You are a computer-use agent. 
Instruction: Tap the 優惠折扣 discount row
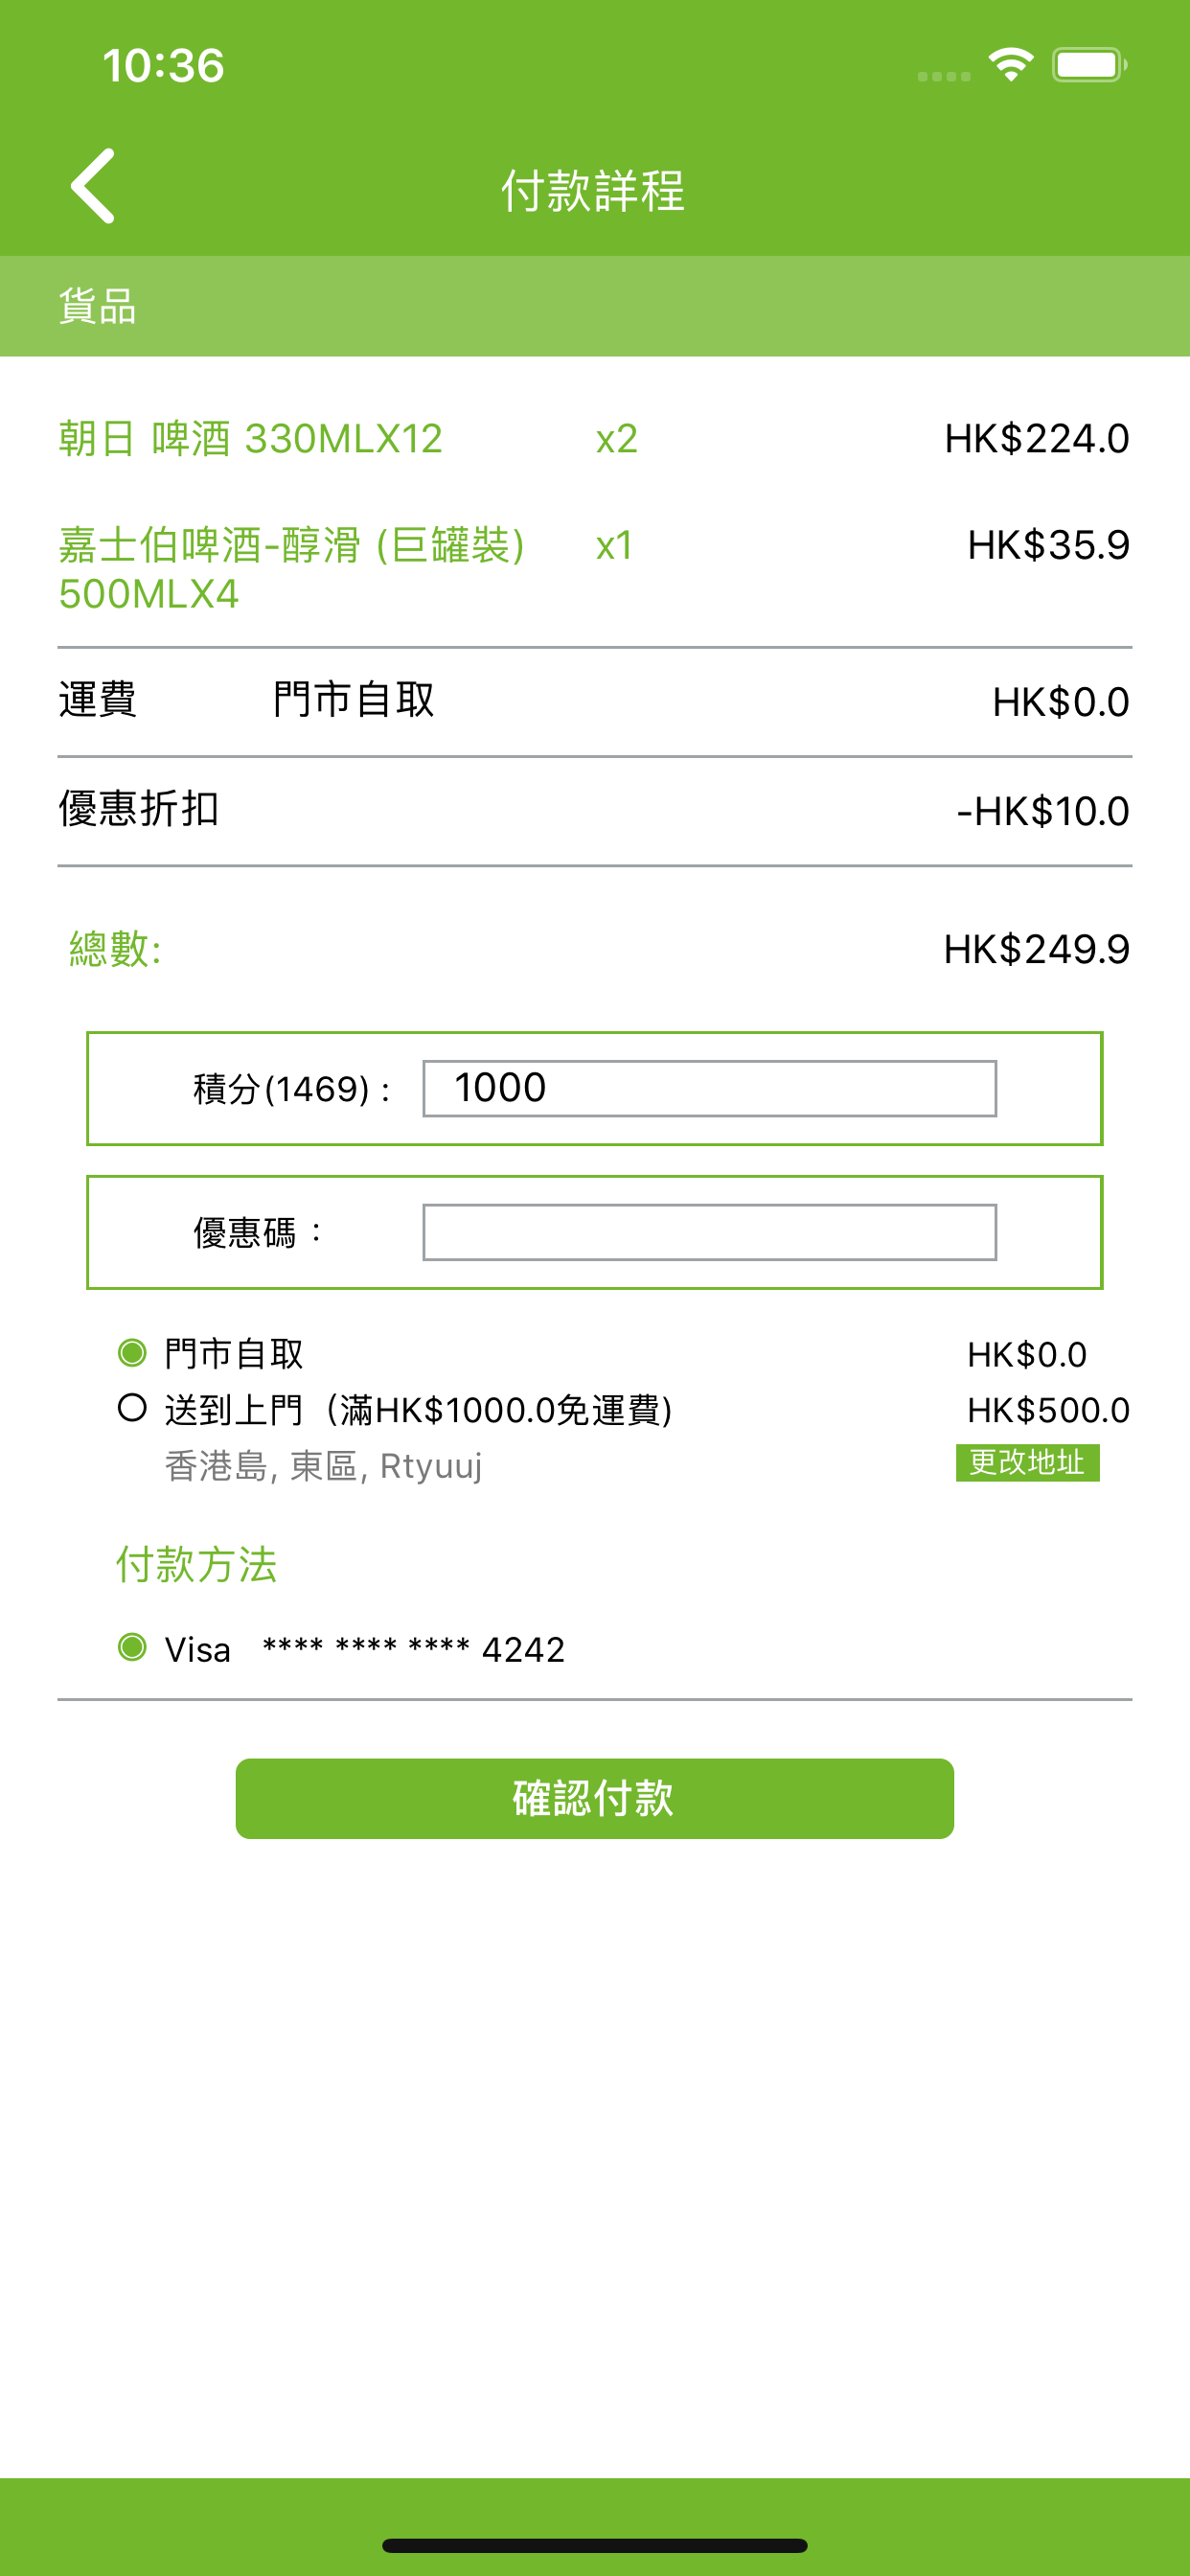coord(595,810)
